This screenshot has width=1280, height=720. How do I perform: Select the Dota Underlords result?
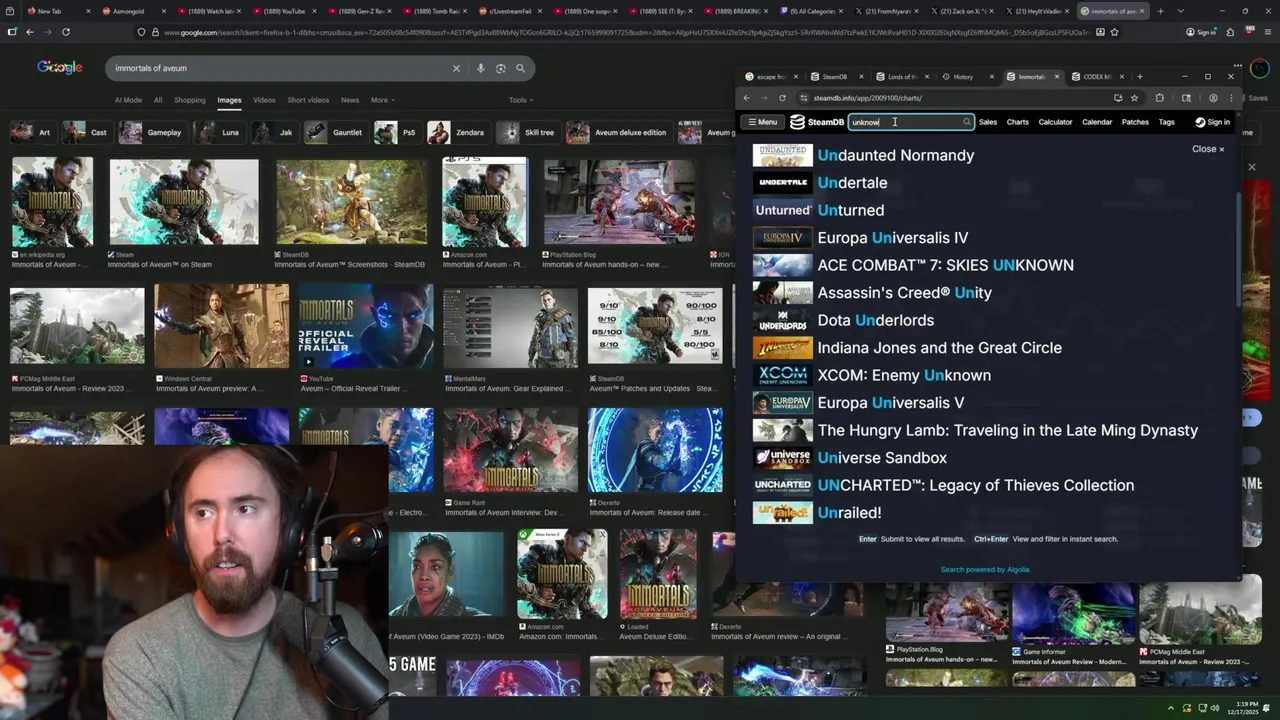click(x=988, y=320)
